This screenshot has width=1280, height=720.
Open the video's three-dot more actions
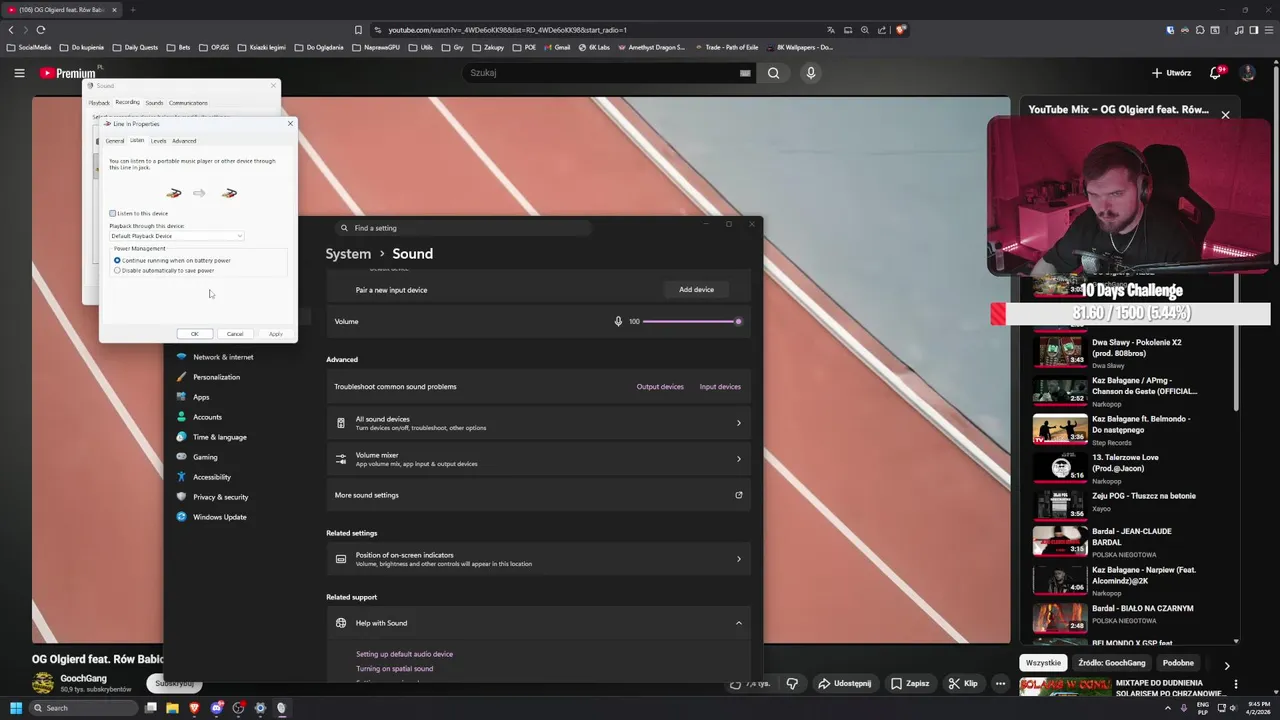(x=1000, y=684)
